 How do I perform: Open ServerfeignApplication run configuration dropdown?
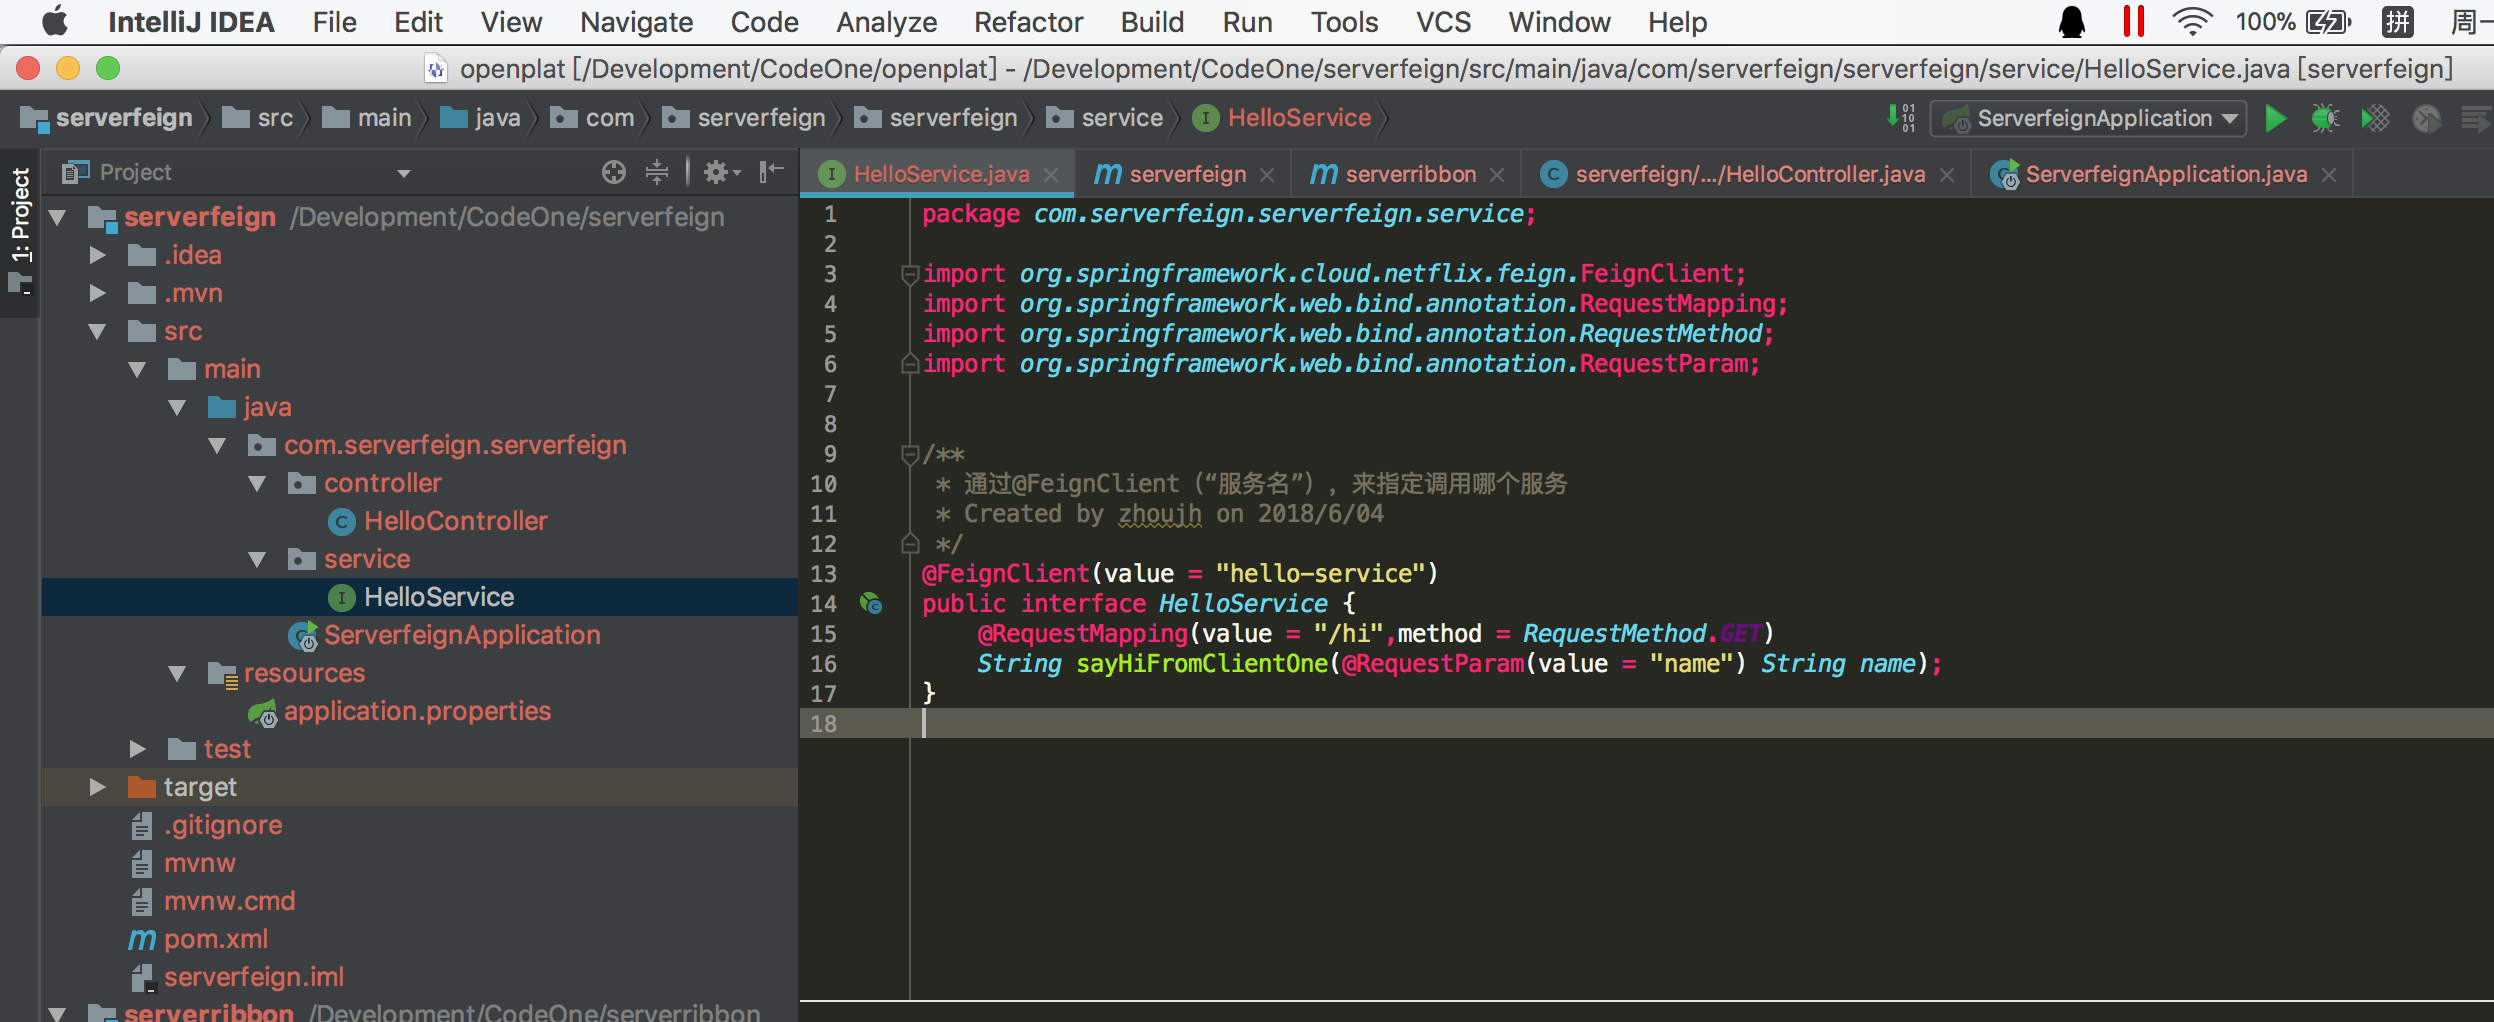(x=2088, y=118)
